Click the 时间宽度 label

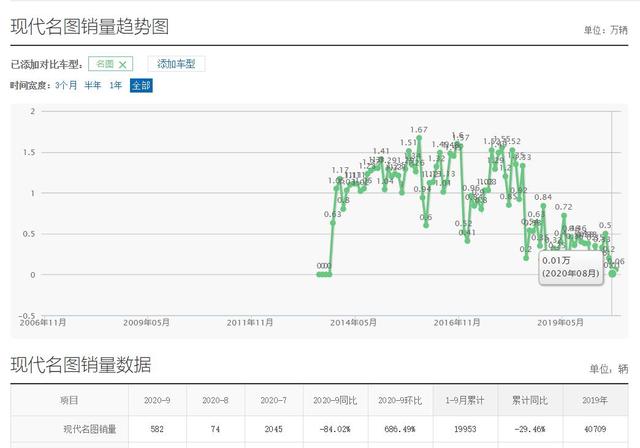click(31, 85)
